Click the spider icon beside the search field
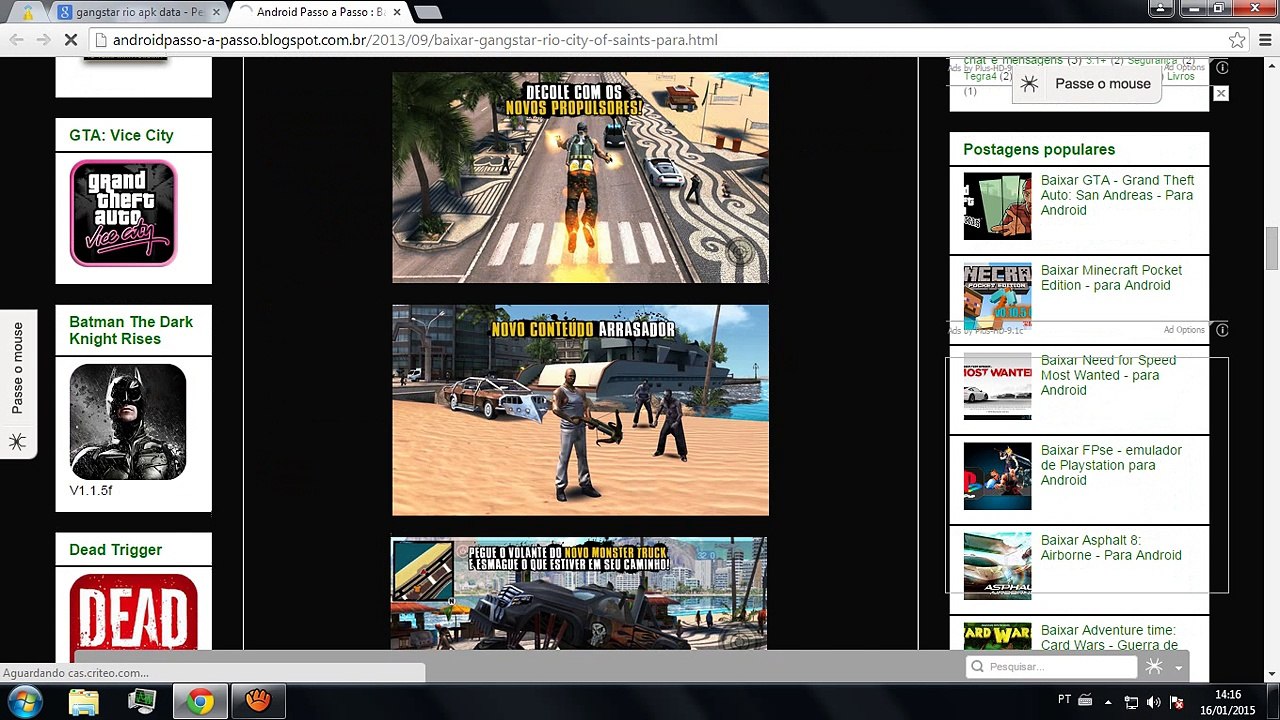Screen dimensions: 1280x720 1154,667
